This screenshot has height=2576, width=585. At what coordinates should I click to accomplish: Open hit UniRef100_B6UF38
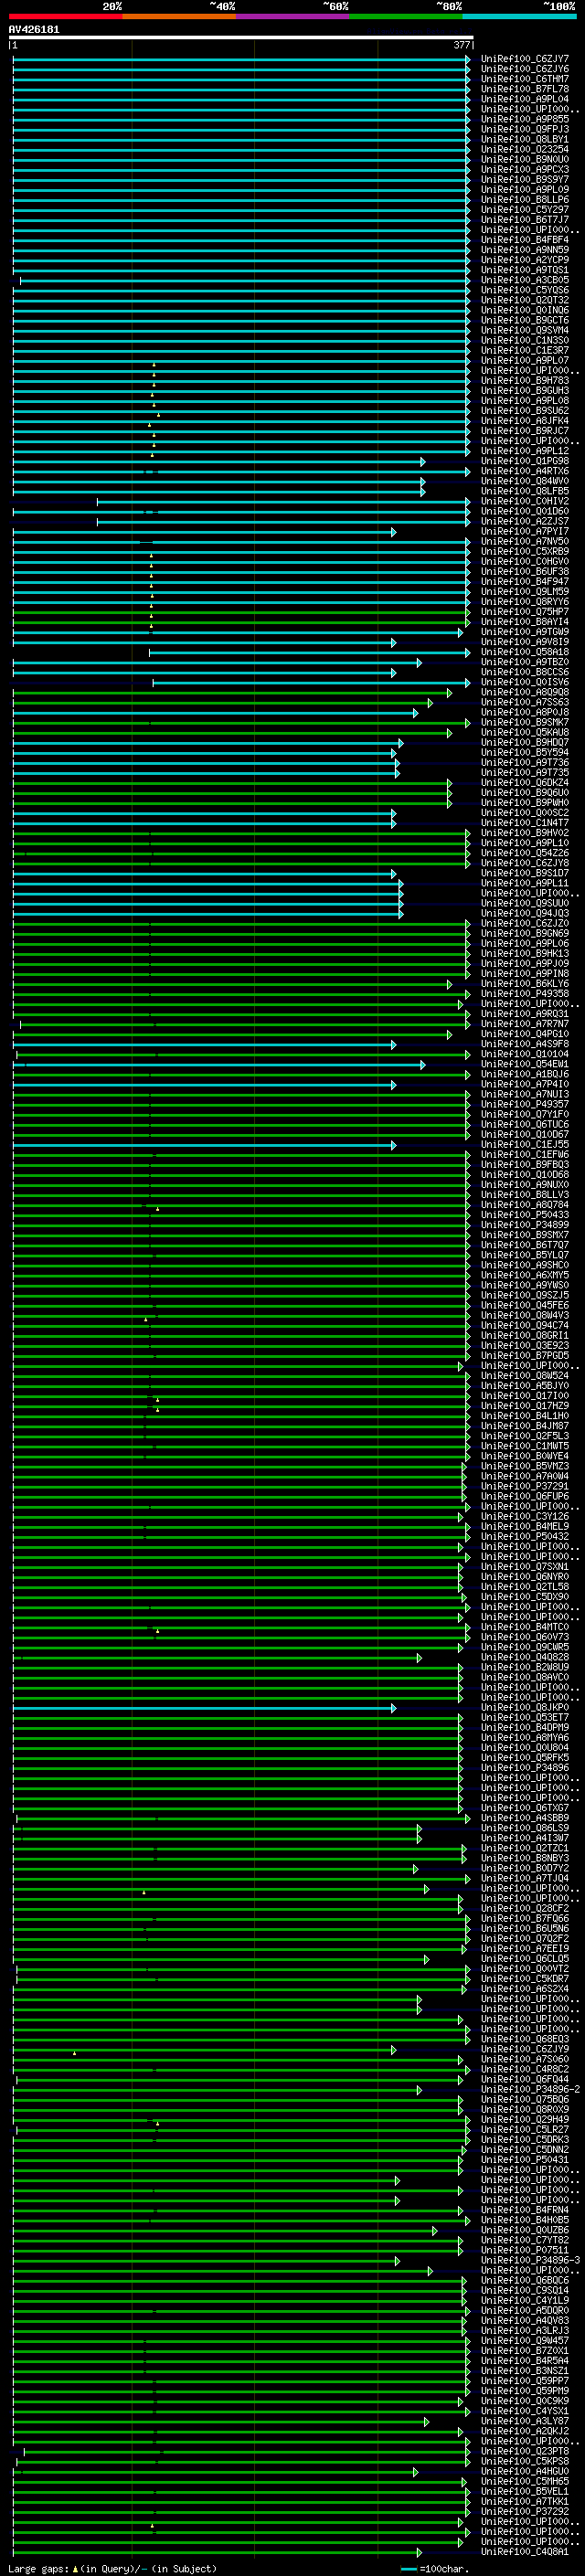pos(524,571)
